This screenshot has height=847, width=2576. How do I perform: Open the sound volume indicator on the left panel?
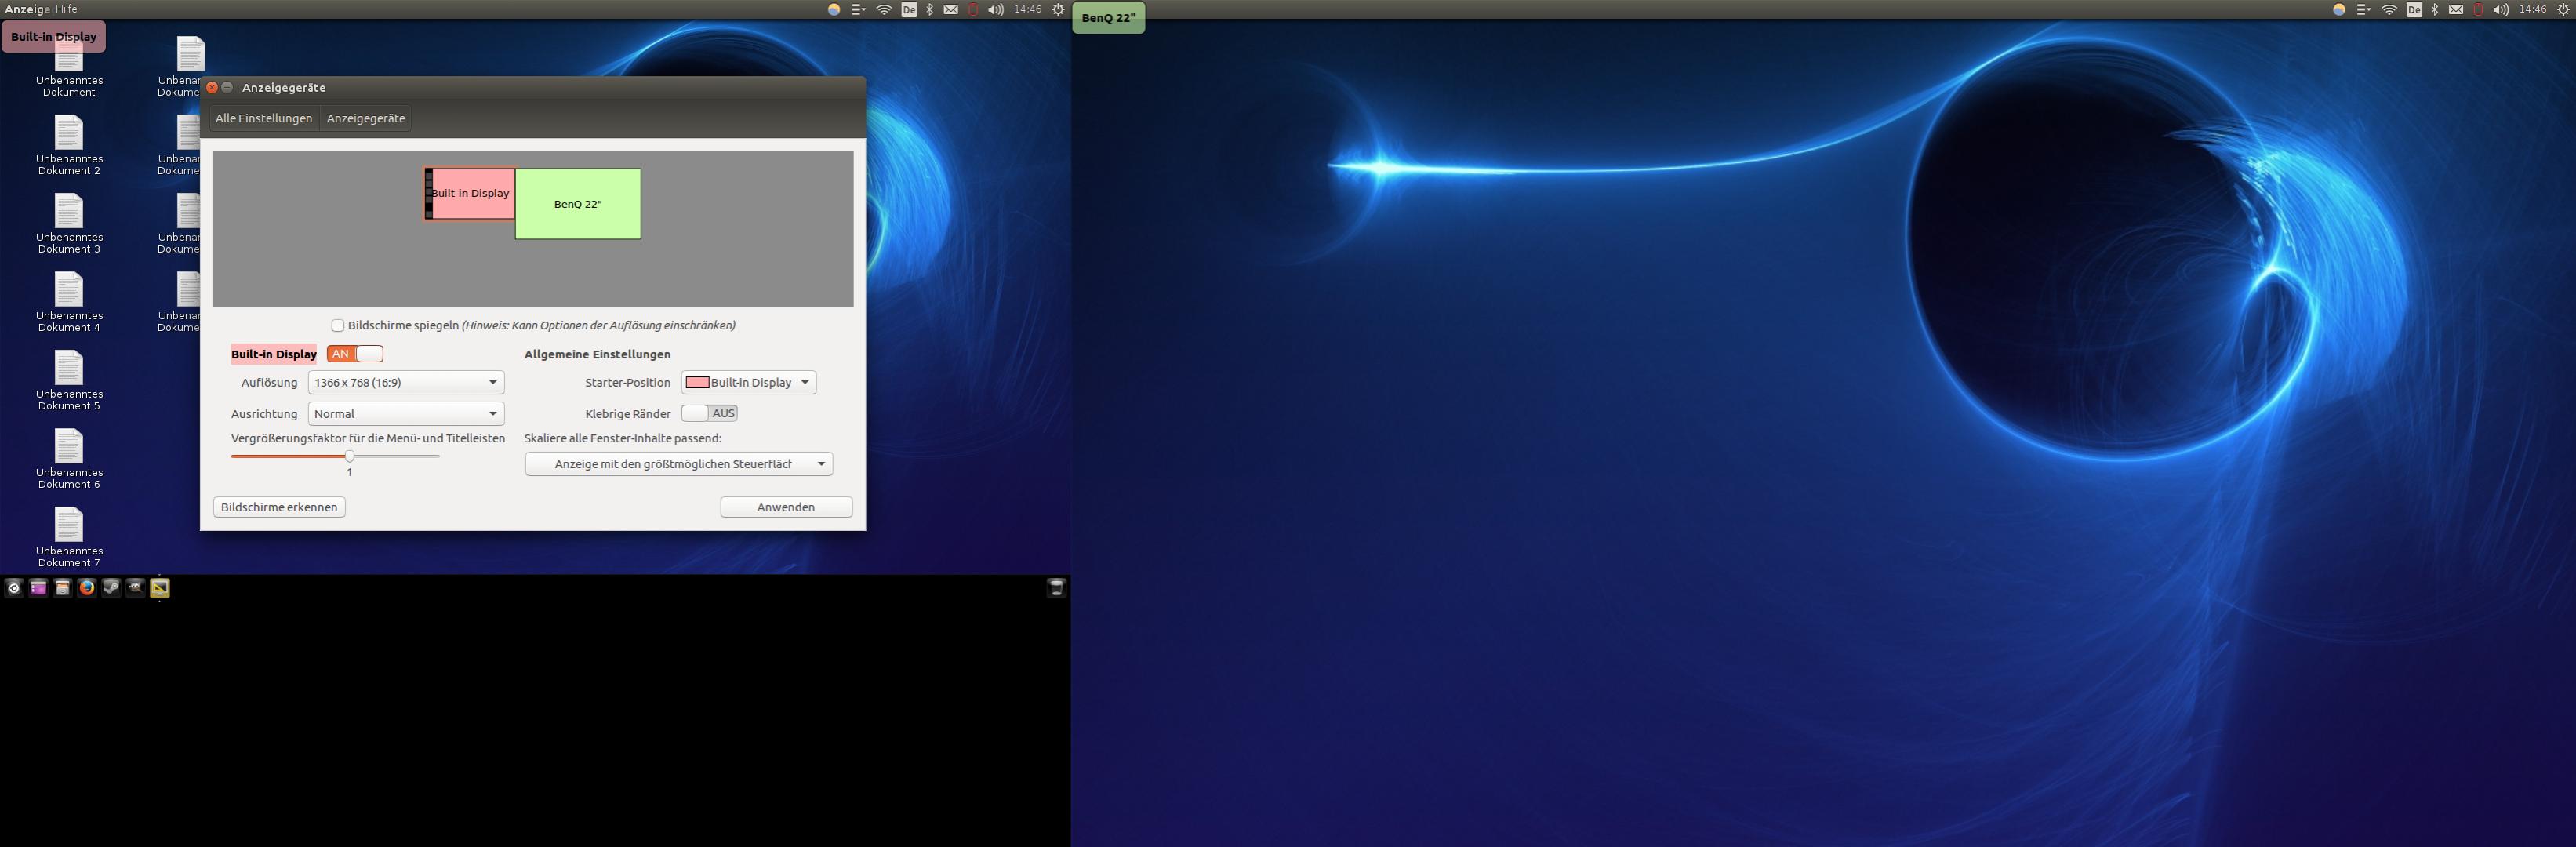click(995, 9)
